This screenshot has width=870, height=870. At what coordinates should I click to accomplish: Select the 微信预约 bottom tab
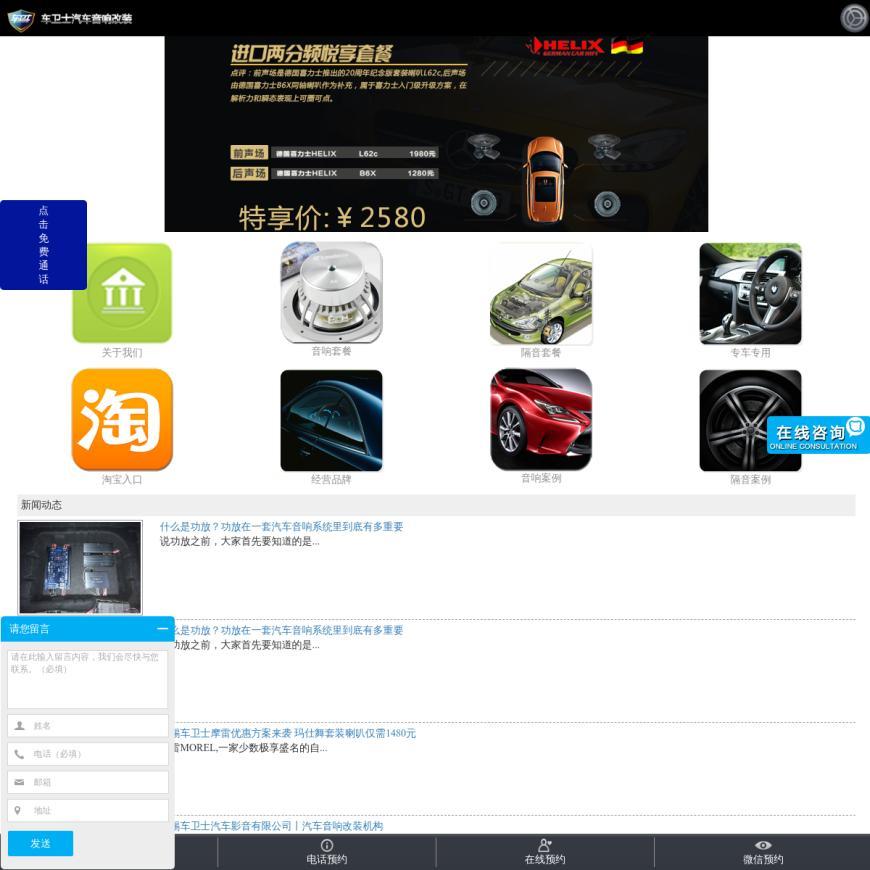(762, 852)
